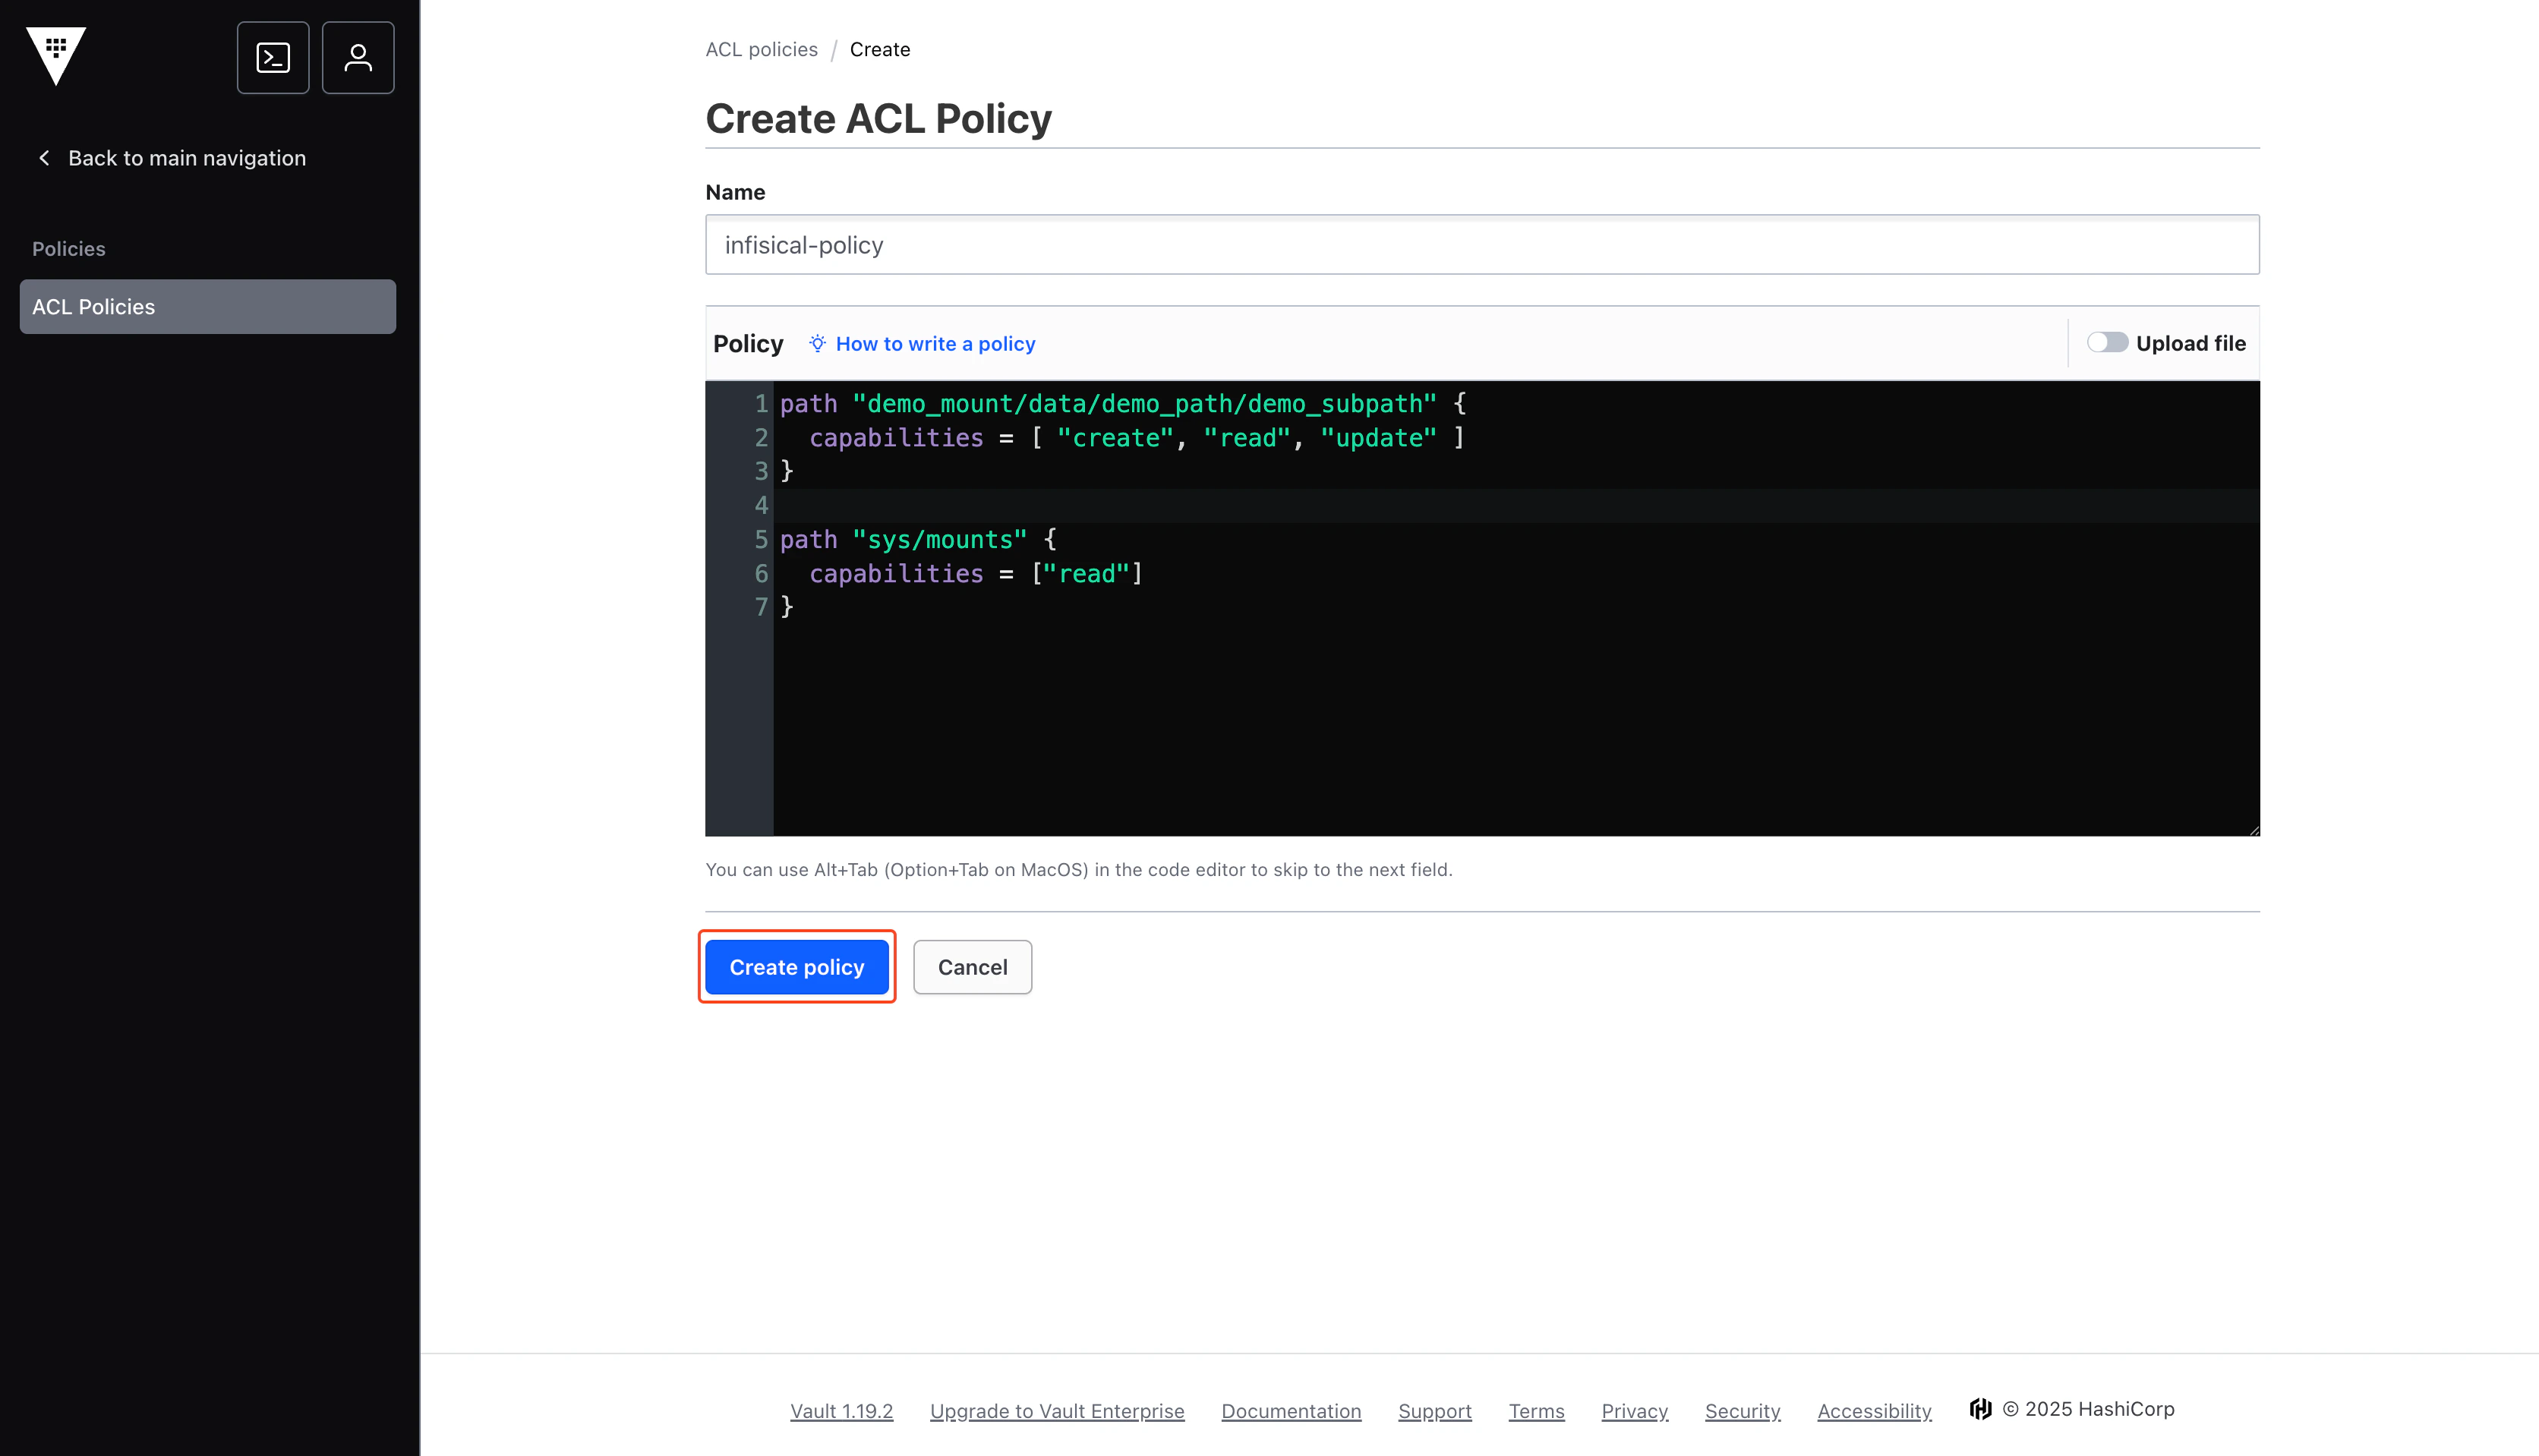The image size is (2539, 1456).
Task: Open the console terminal icon
Action: [273, 58]
